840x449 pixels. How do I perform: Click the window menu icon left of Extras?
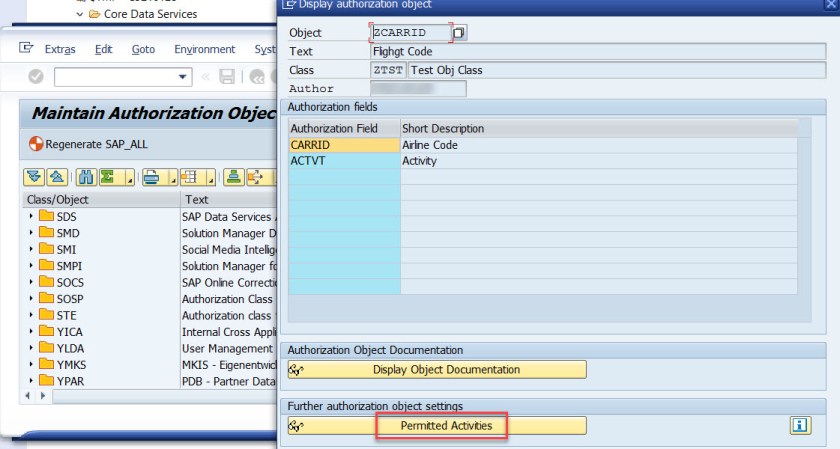pos(26,48)
